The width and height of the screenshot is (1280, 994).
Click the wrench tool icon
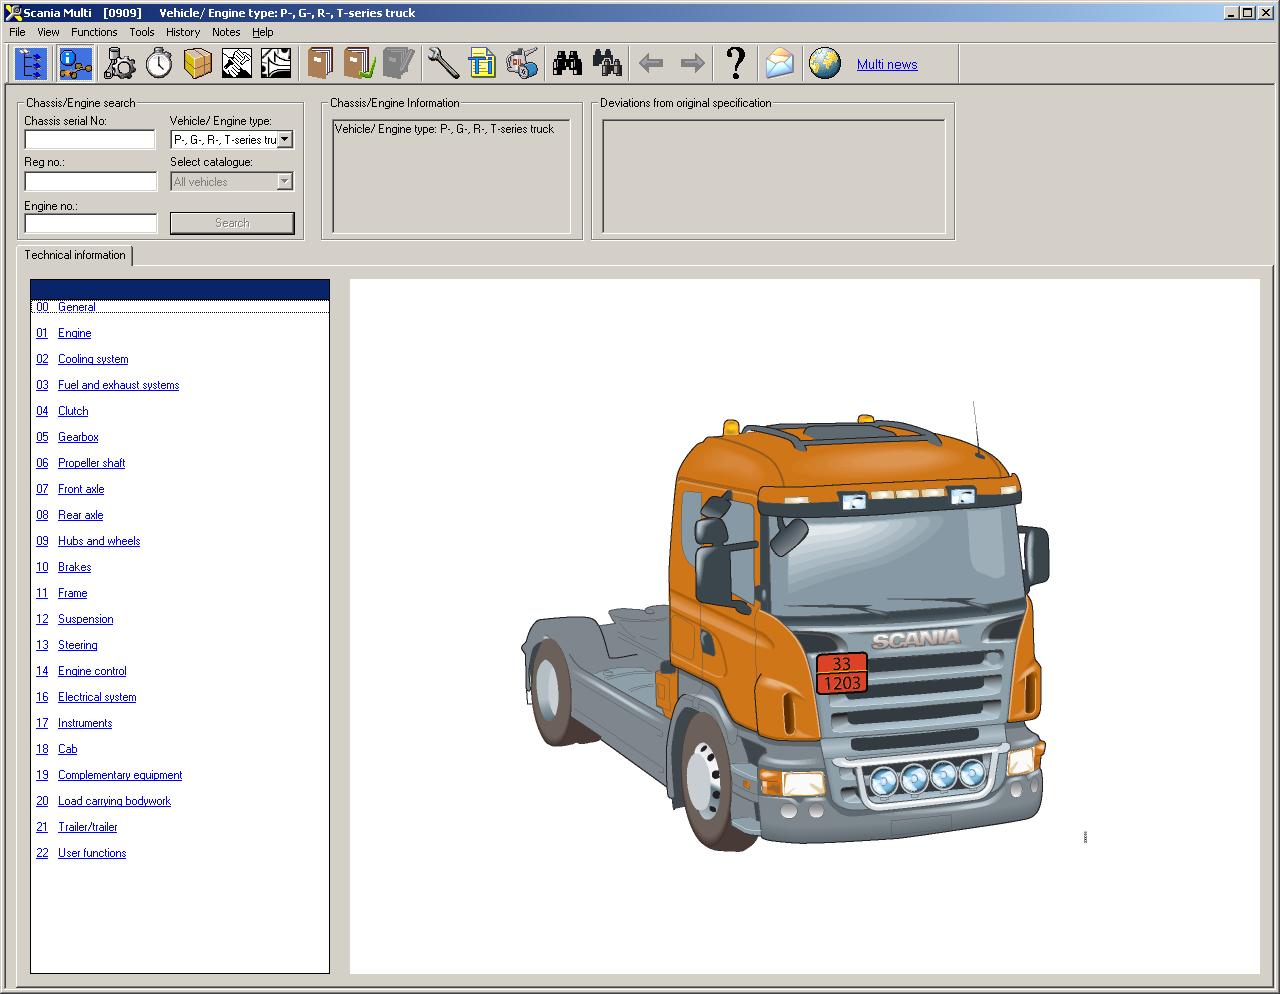pos(443,63)
